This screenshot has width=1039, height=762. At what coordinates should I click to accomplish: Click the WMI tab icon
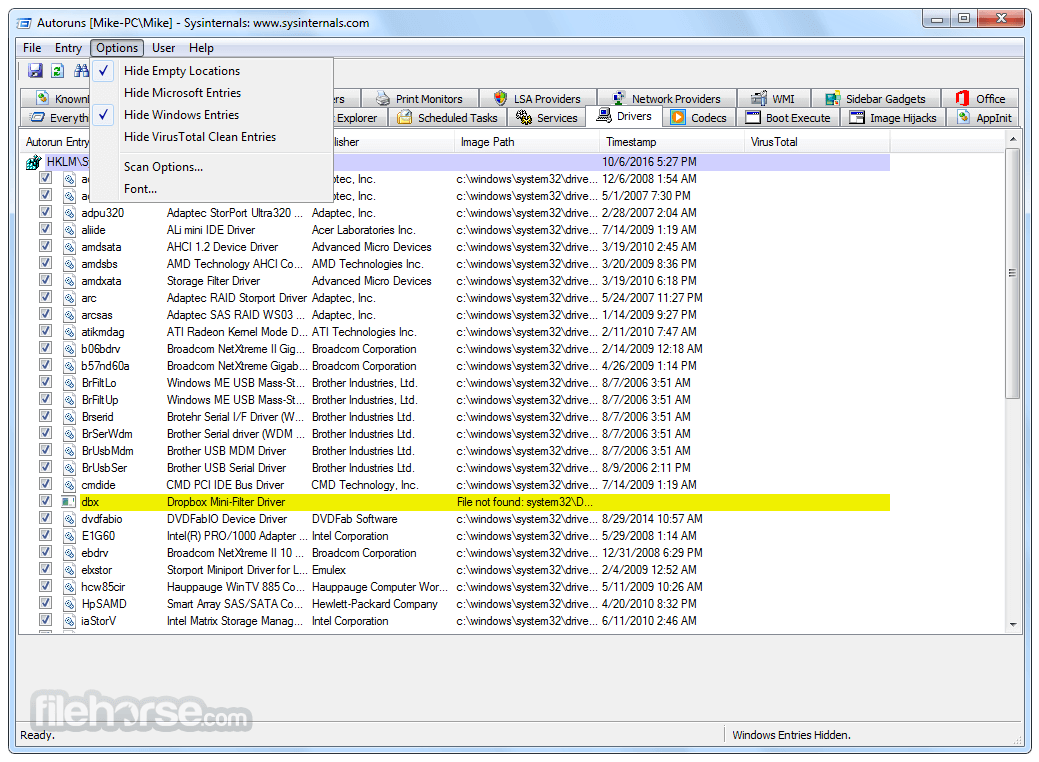pyautogui.click(x=759, y=99)
